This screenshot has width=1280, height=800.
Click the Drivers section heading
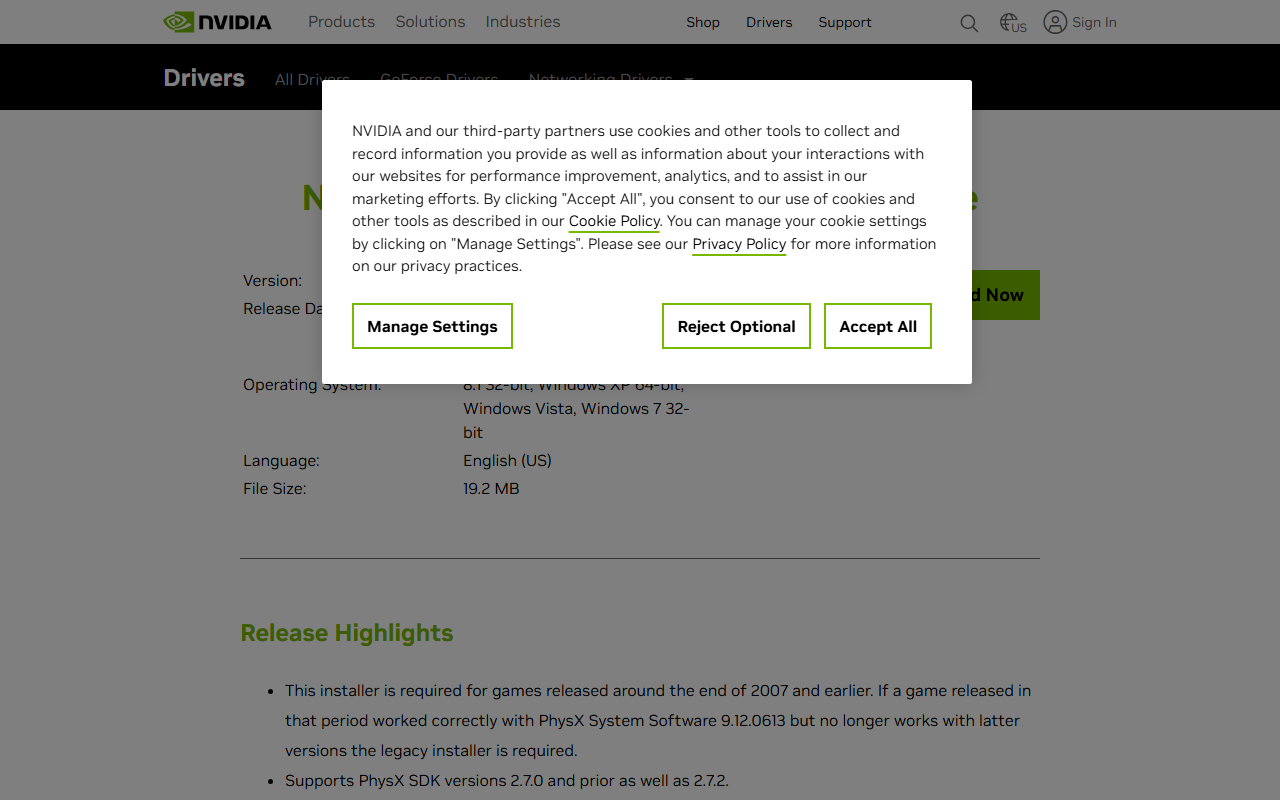click(204, 78)
